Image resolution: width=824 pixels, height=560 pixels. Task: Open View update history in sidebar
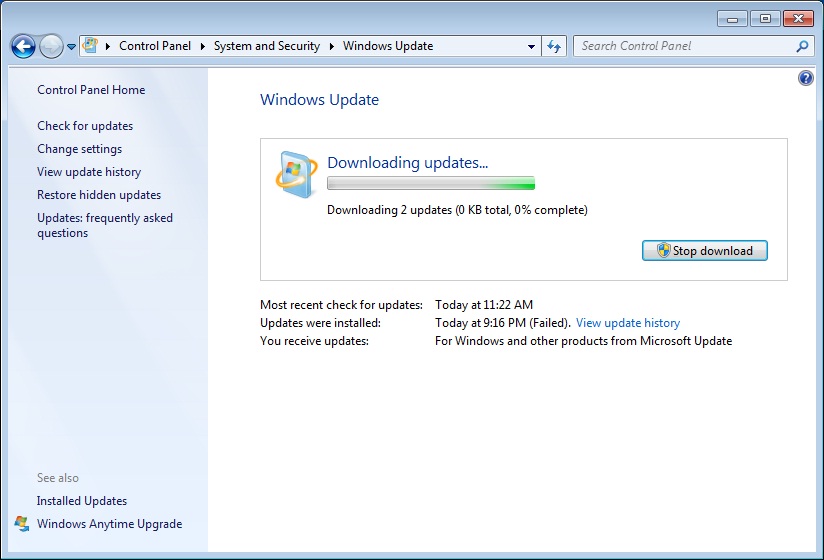point(89,172)
